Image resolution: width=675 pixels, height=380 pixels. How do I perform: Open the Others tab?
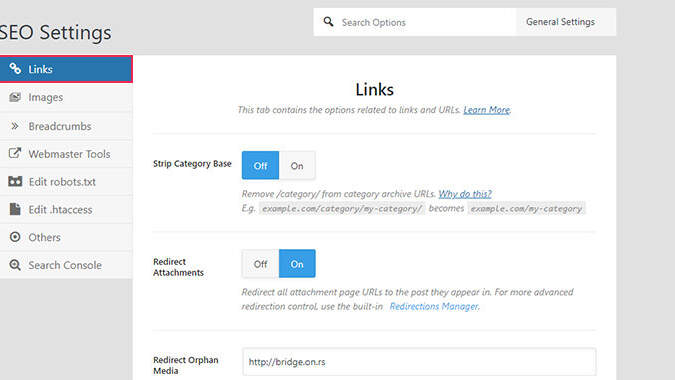coord(66,237)
